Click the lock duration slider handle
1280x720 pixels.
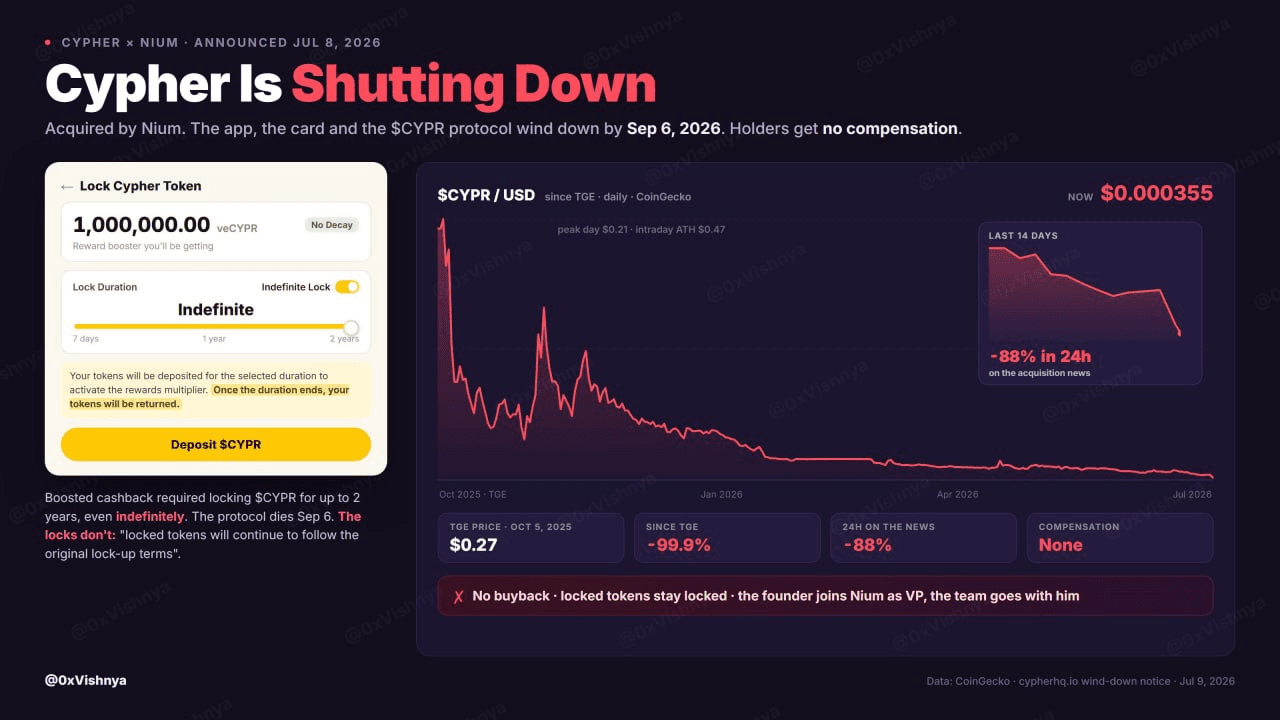351,327
